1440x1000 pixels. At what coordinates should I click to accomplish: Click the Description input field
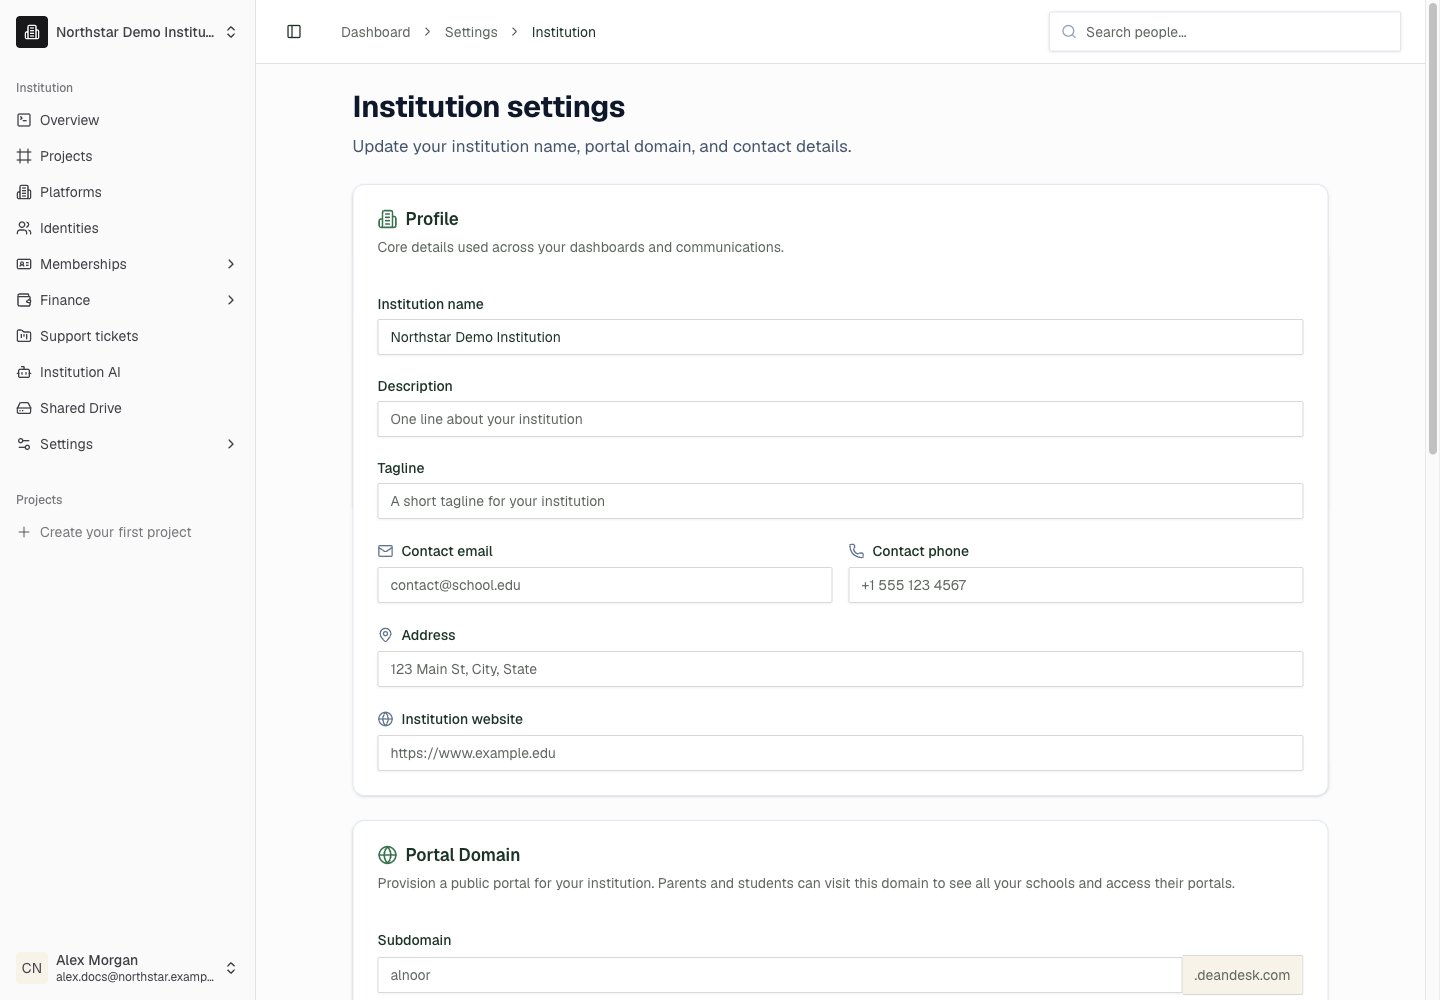click(x=840, y=419)
